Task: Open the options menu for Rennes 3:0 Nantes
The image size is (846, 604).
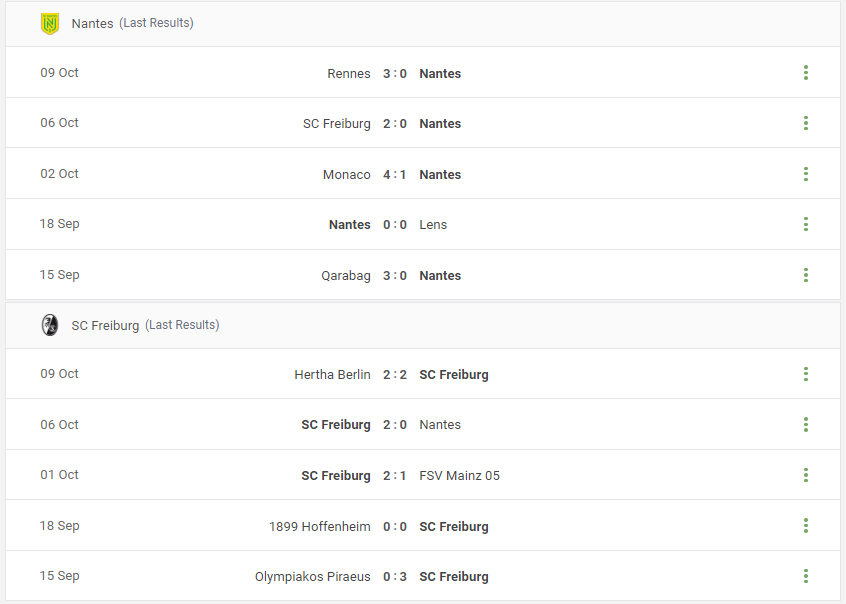Action: pos(806,73)
